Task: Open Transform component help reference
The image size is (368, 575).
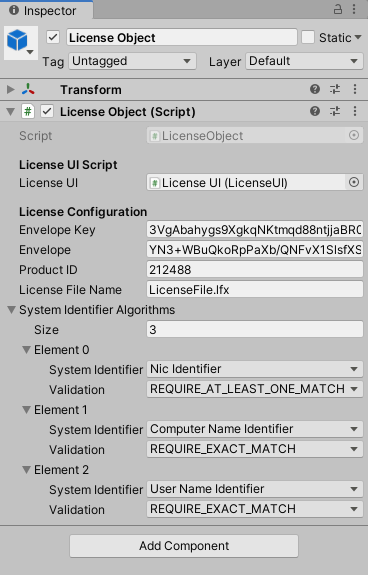Action: tap(315, 89)
